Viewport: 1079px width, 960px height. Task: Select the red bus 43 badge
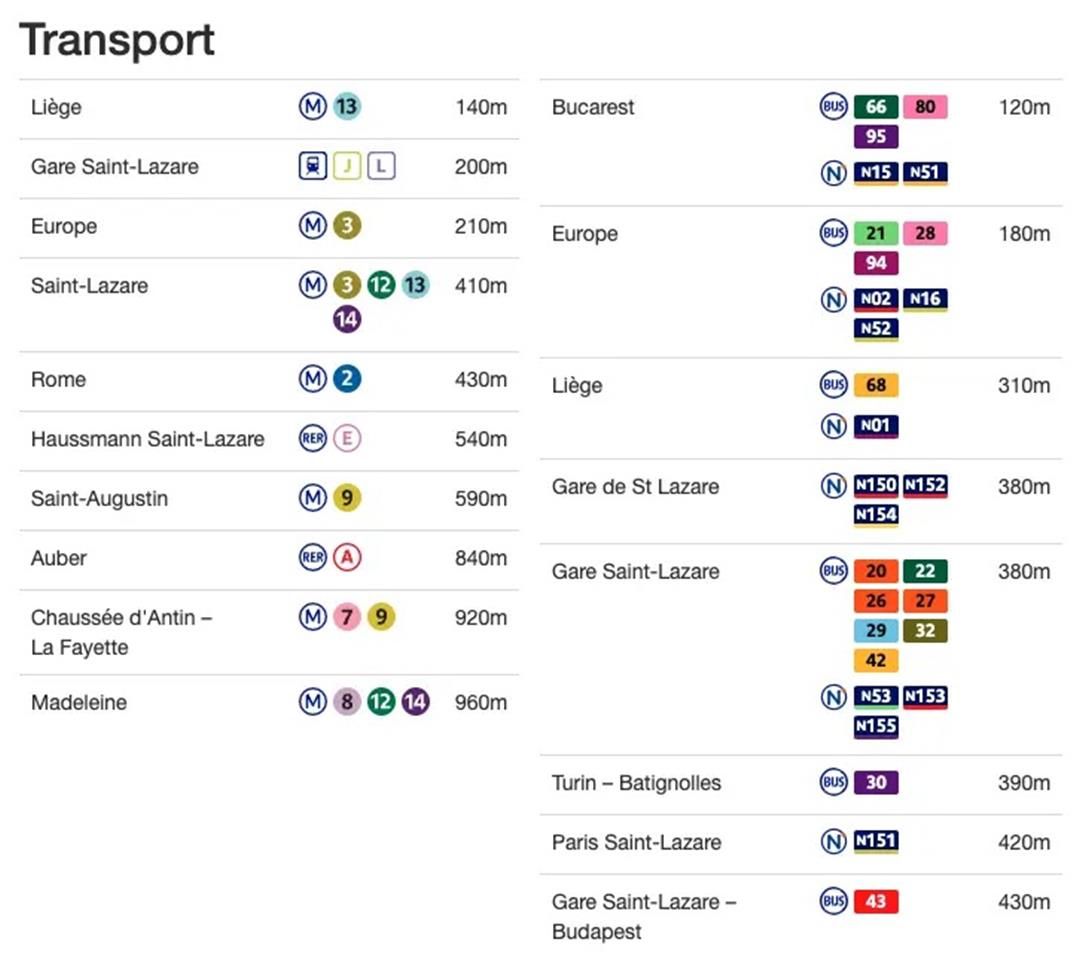pos(876,902)
